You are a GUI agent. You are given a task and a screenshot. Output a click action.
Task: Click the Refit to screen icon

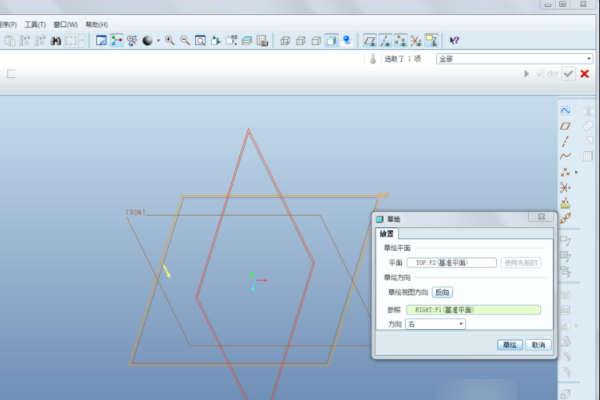200,41
